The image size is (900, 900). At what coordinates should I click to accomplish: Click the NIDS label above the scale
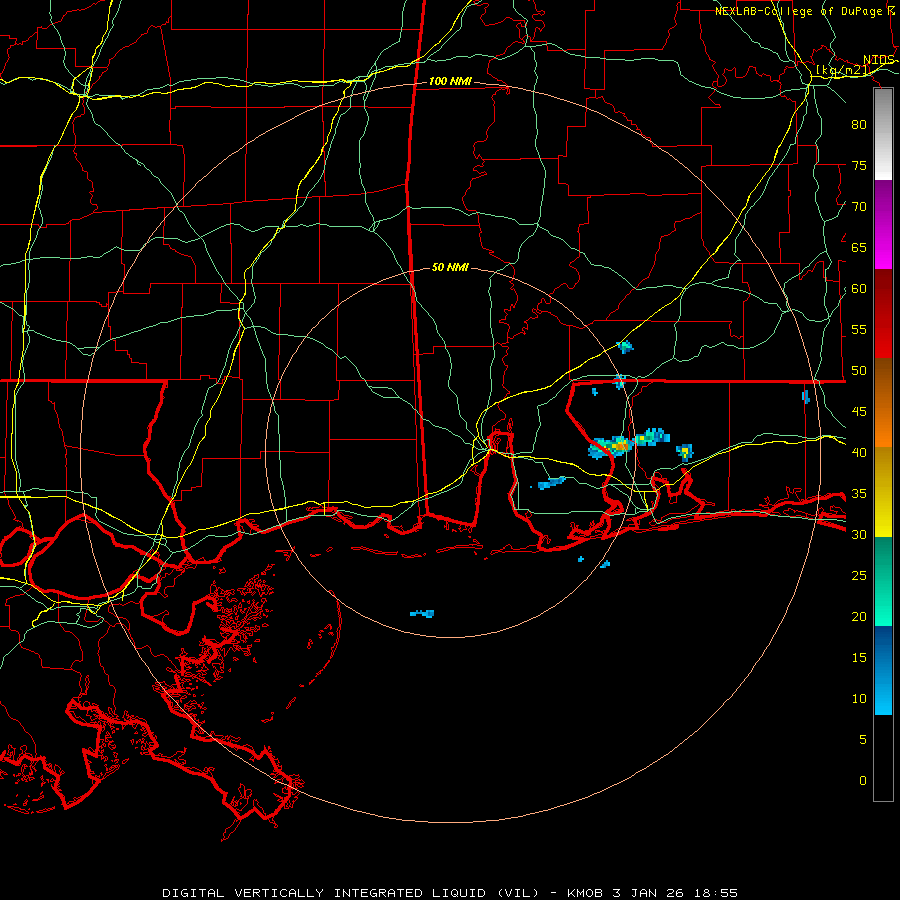tap(879, 60)
